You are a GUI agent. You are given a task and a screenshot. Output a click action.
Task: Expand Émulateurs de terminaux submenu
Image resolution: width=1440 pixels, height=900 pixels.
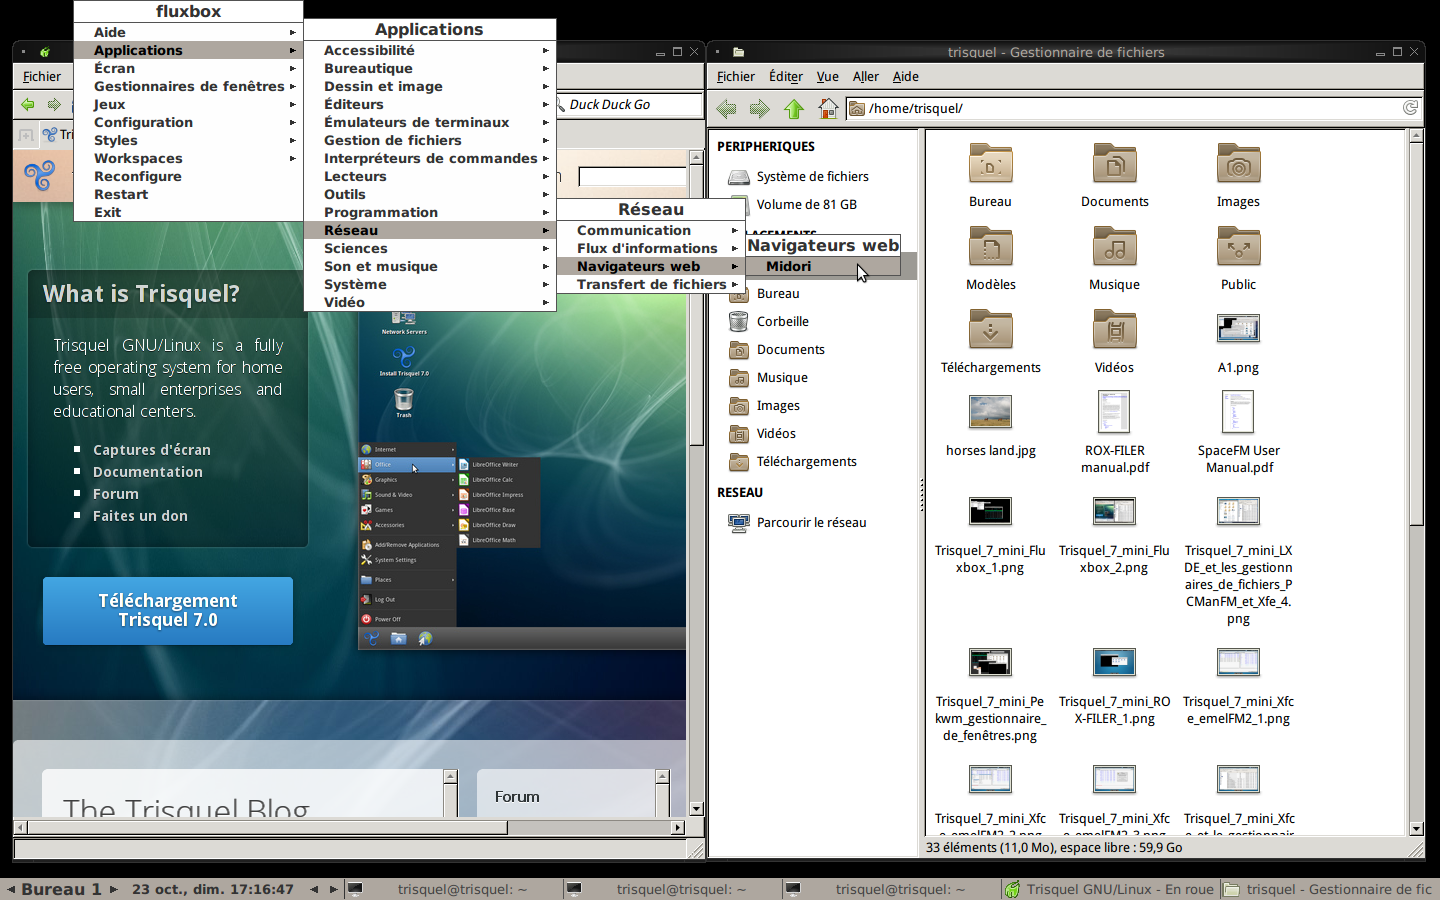430,122
